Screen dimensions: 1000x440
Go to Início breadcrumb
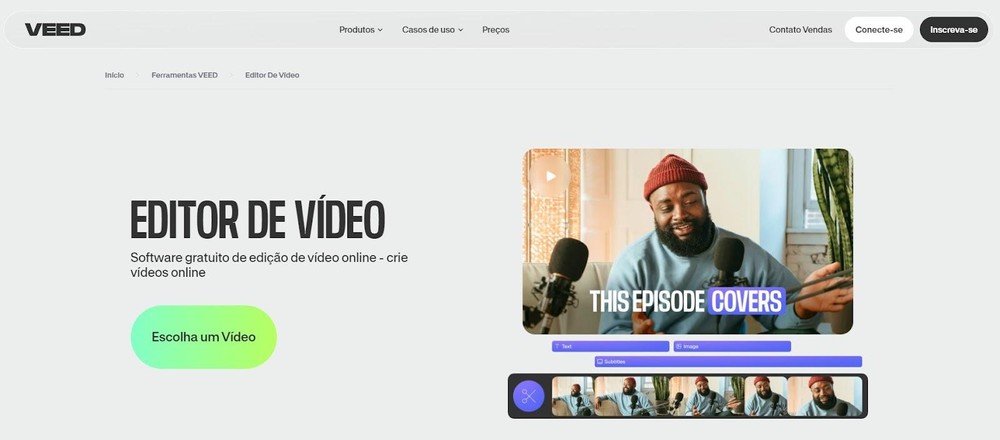114,75
